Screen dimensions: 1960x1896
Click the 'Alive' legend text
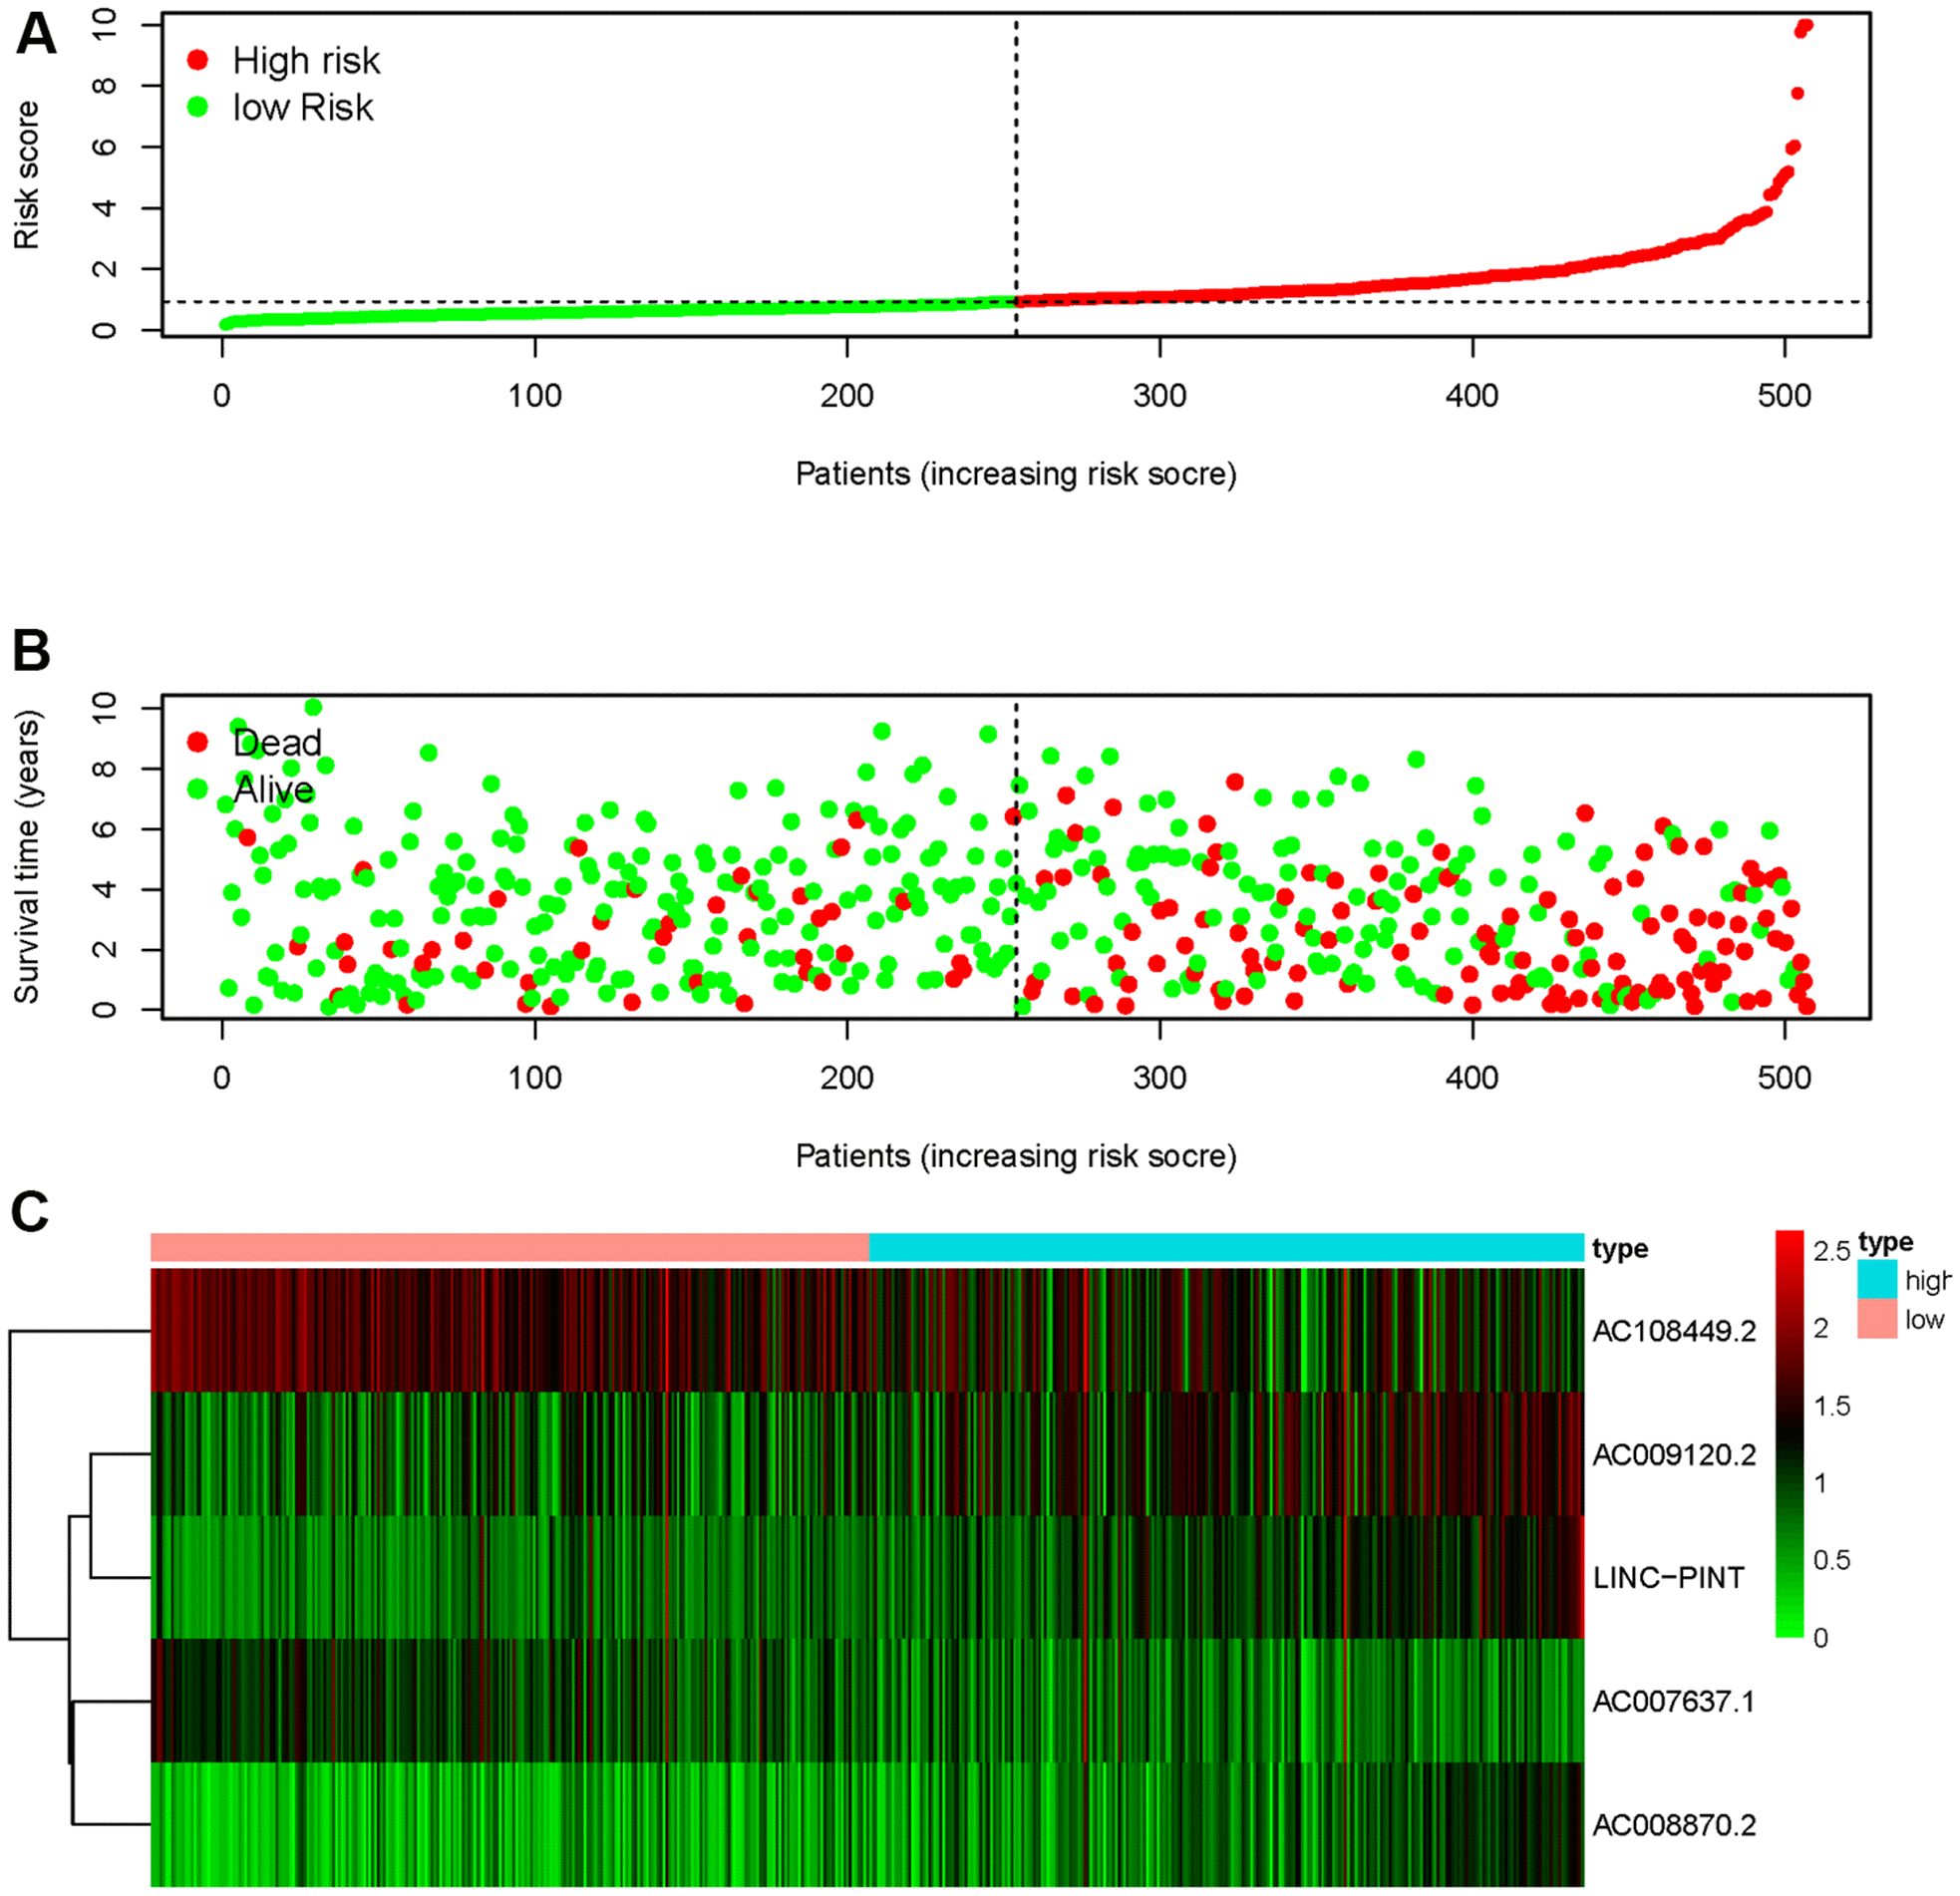(x=274, y=790)
